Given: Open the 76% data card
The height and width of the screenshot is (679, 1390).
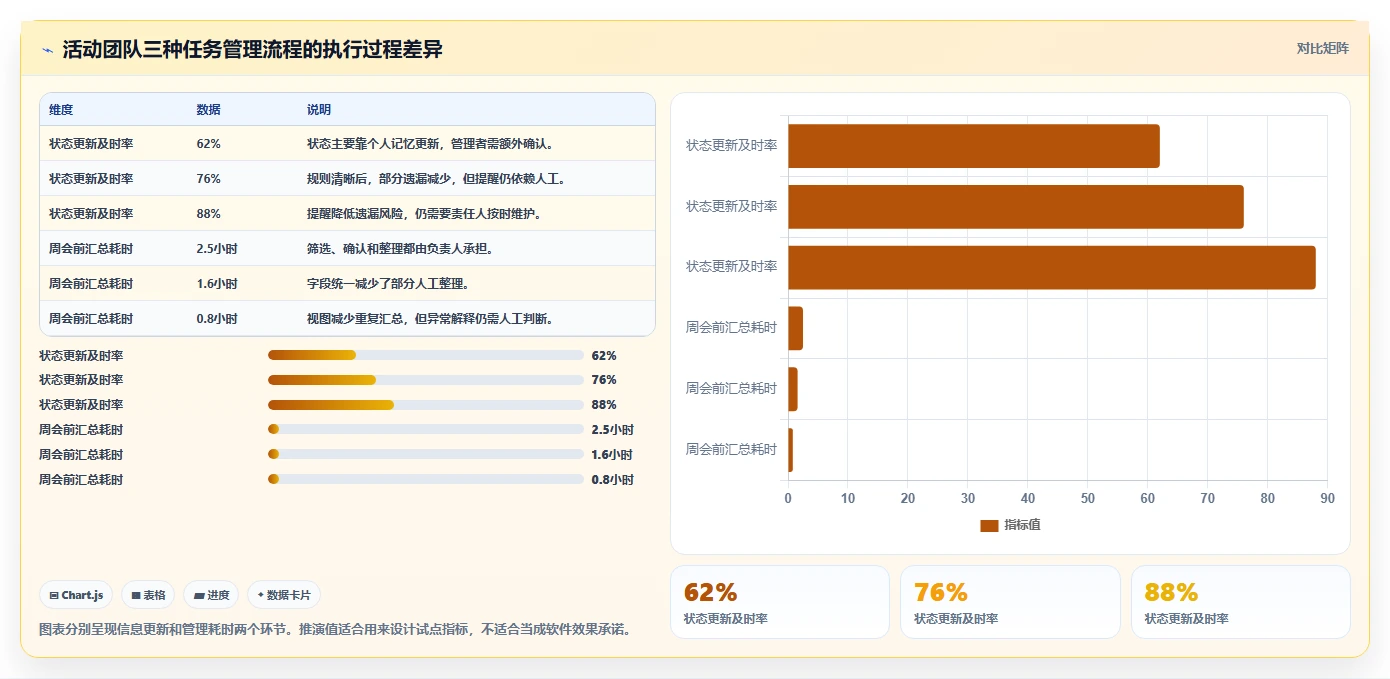Looking at the screenshot, I should click(1010, 602).
